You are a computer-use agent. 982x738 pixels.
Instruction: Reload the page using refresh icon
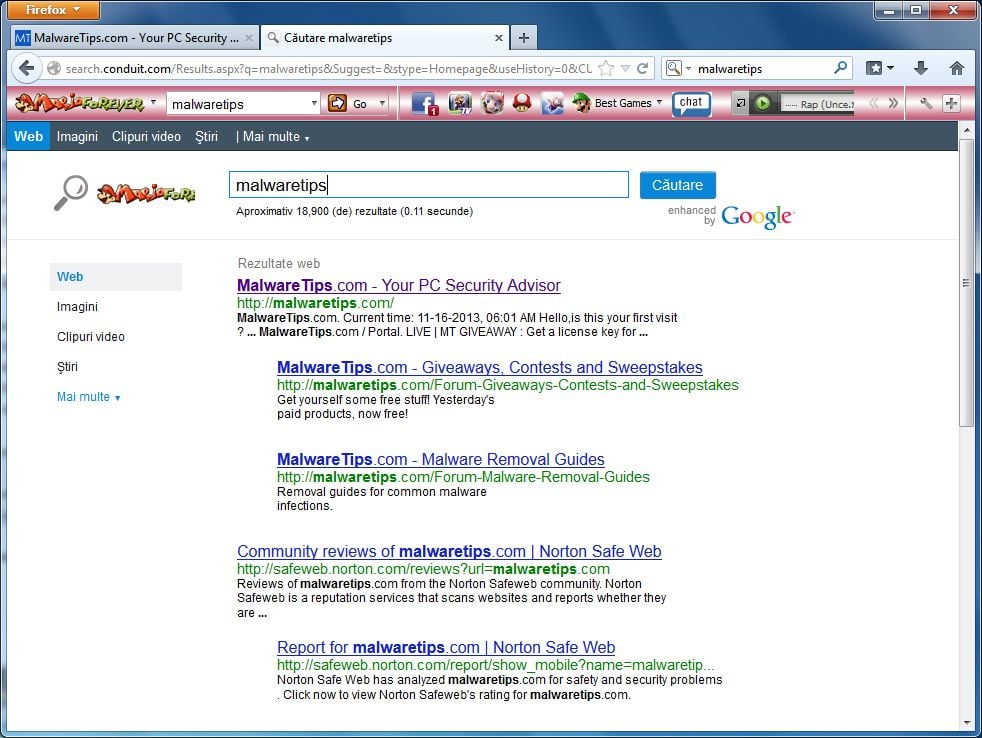click(x=643, y=68)
